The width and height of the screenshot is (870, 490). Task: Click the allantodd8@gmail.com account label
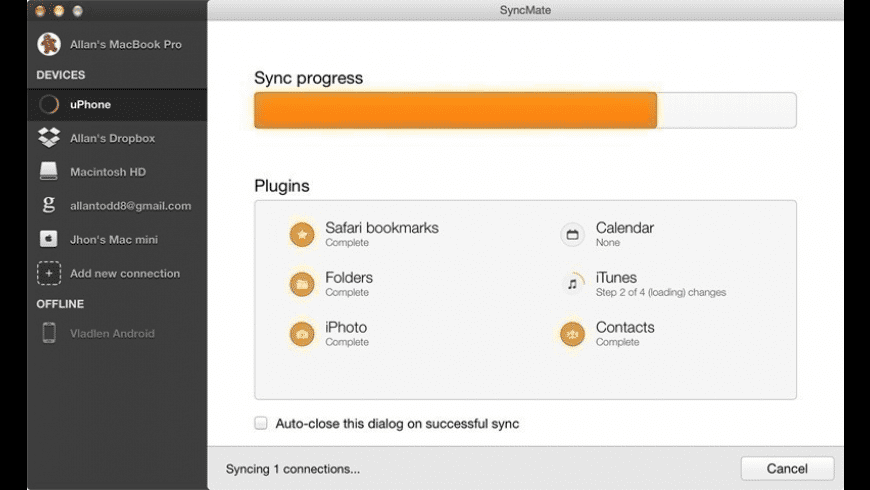130,206
